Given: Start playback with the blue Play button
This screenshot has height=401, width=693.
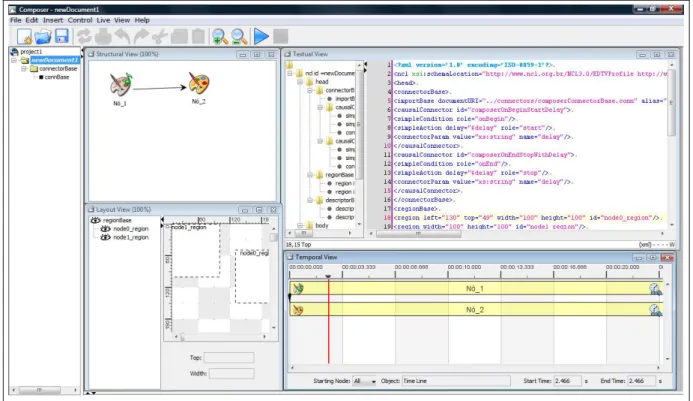Looking at the screenshot, I should coord(261,36).
